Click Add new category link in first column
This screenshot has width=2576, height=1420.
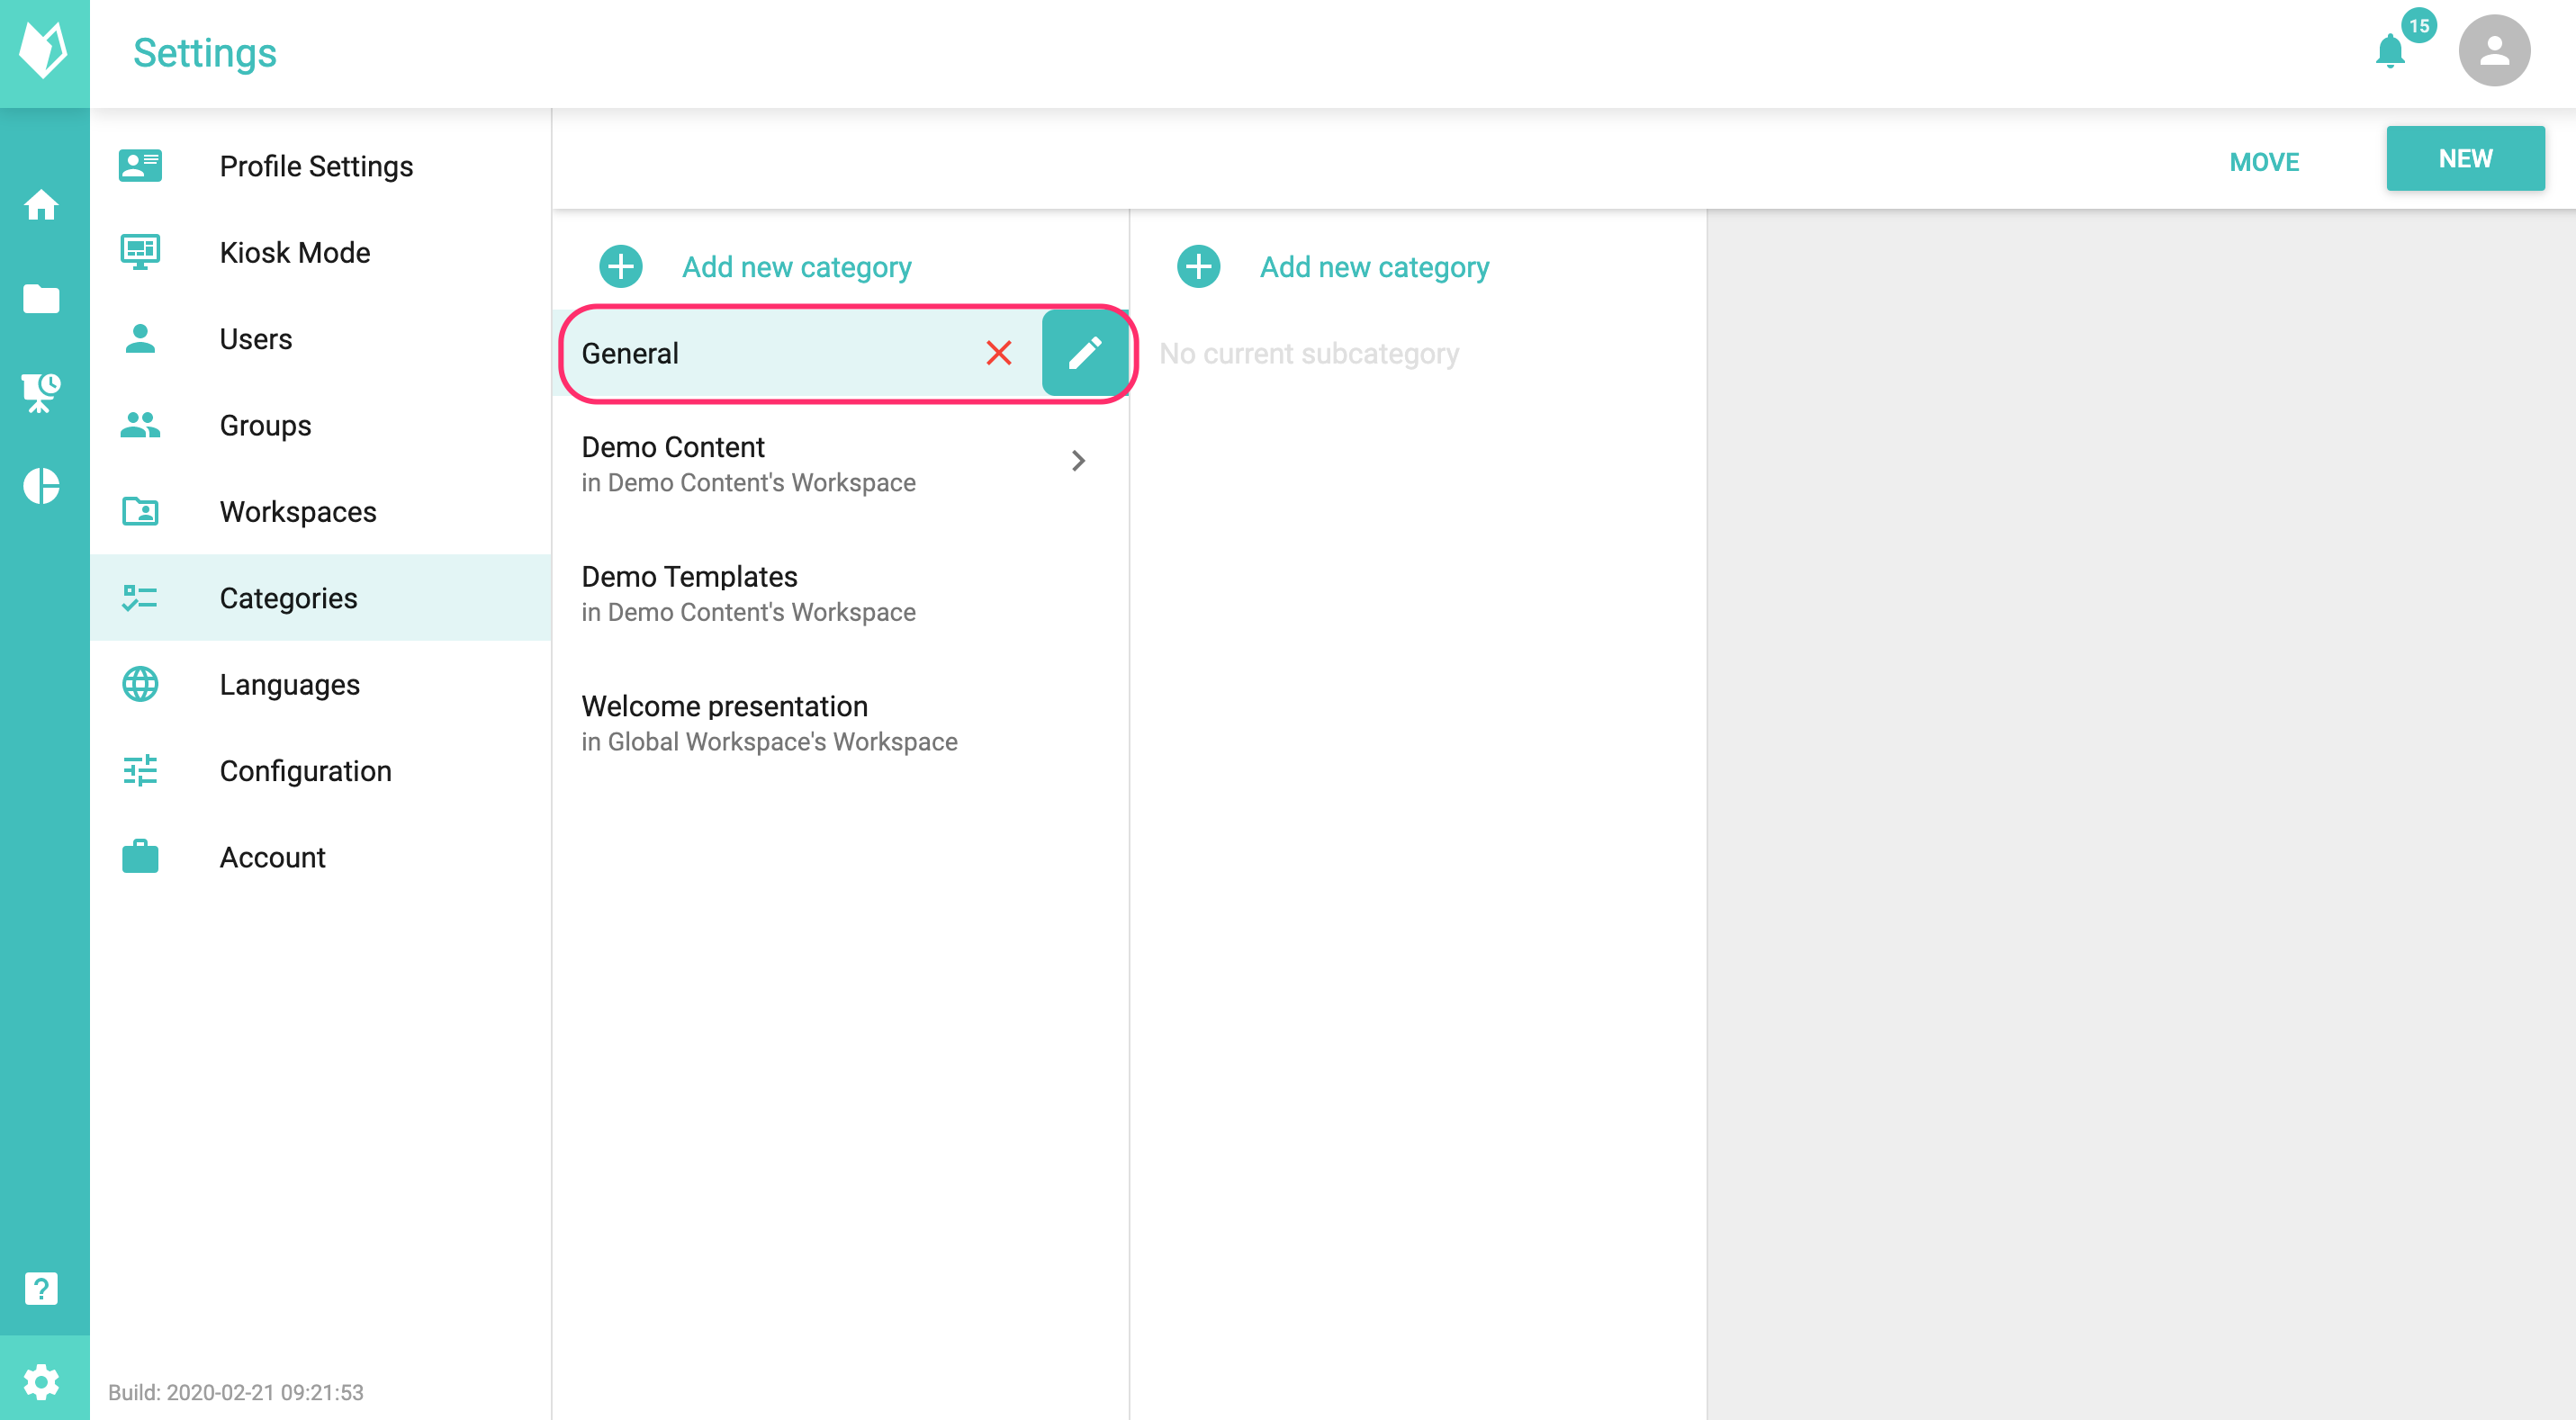coord(796,267)
